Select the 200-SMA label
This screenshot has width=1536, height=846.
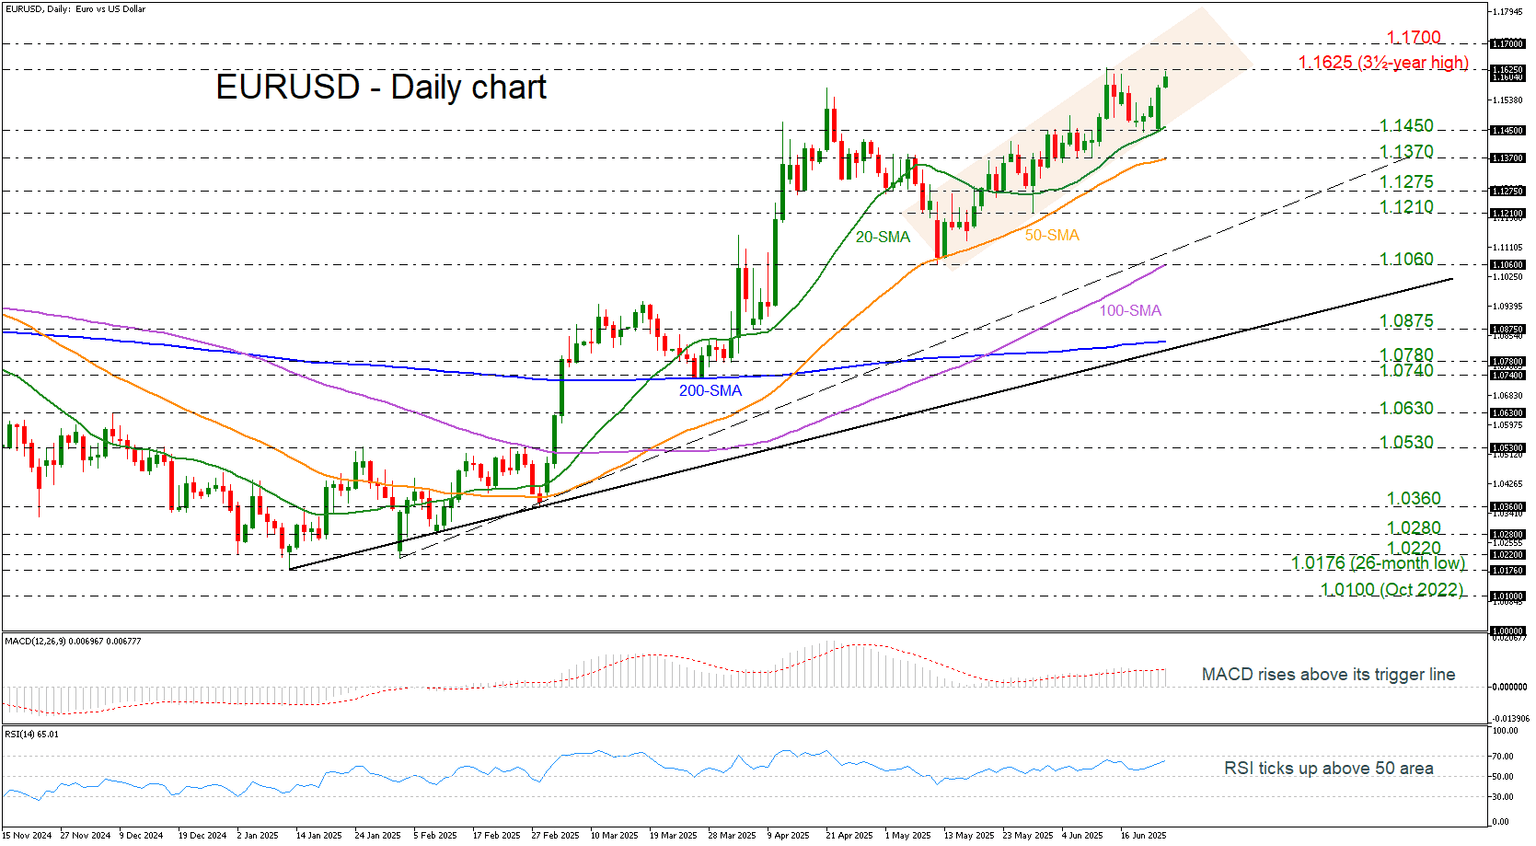pos(712,390)
